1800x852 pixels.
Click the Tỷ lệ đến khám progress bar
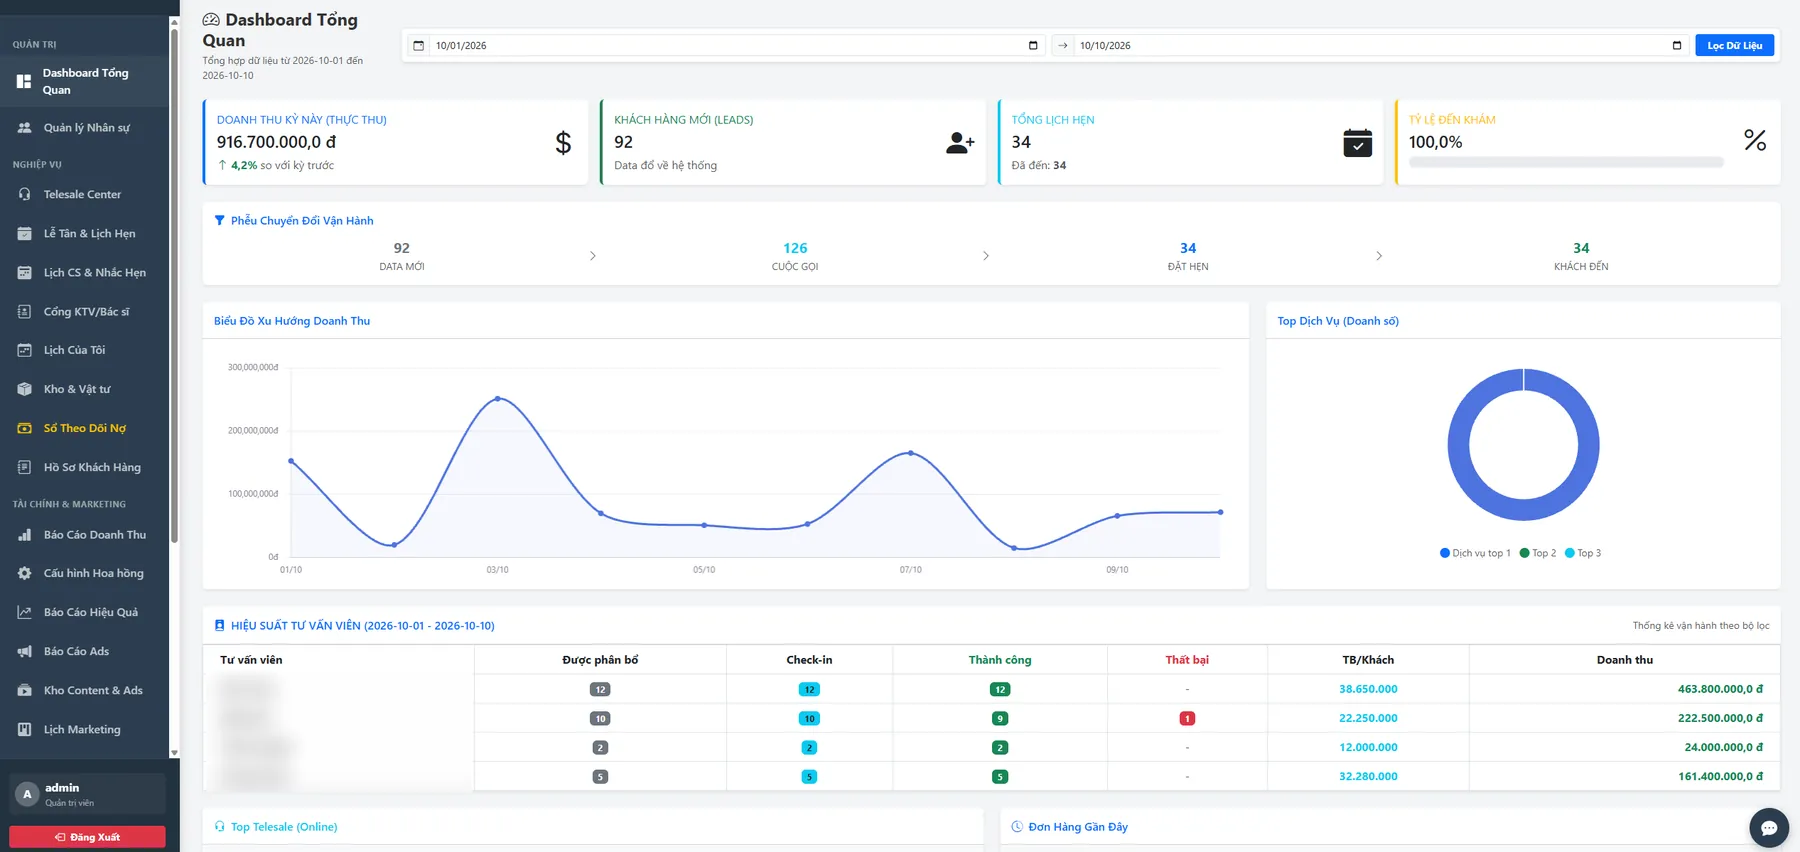pos(1566,162)
